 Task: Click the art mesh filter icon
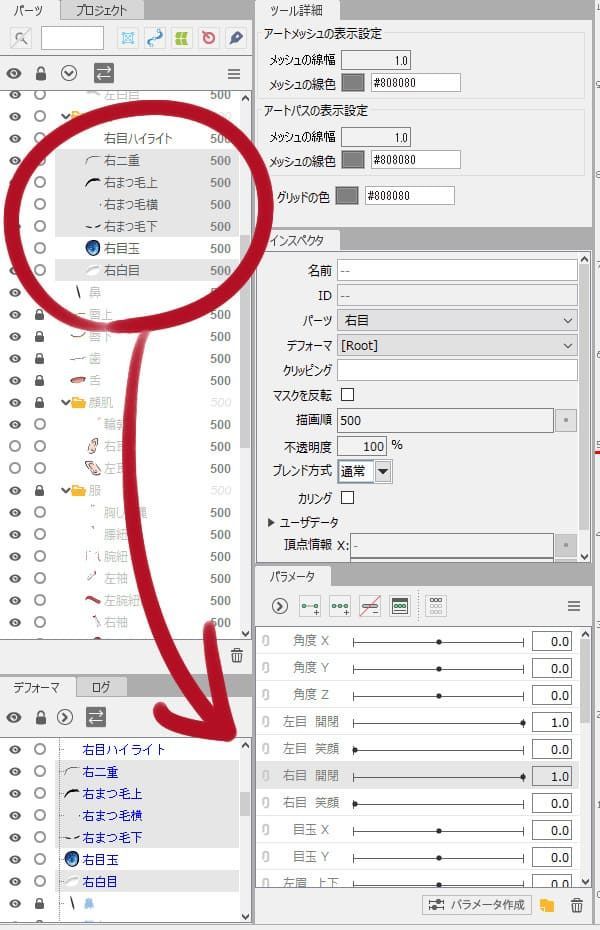127,39
